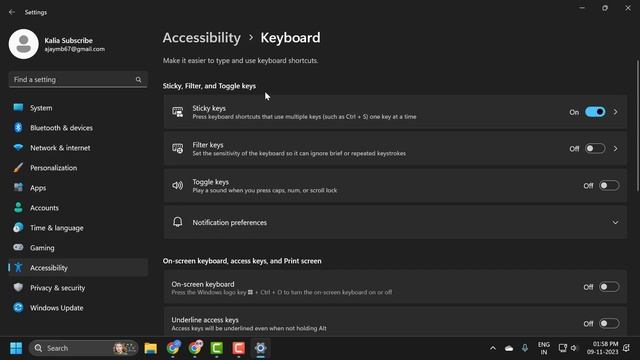The image size is (640, 360).
Task: Click the Accessibility breadcrumb link
Action: 202,38
